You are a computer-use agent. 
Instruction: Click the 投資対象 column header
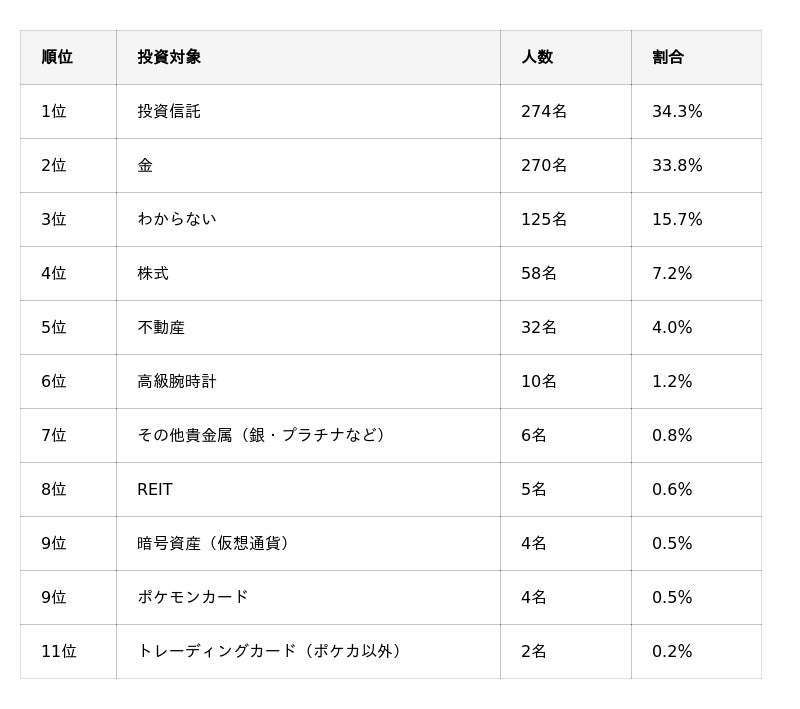(x=169, y=57)
